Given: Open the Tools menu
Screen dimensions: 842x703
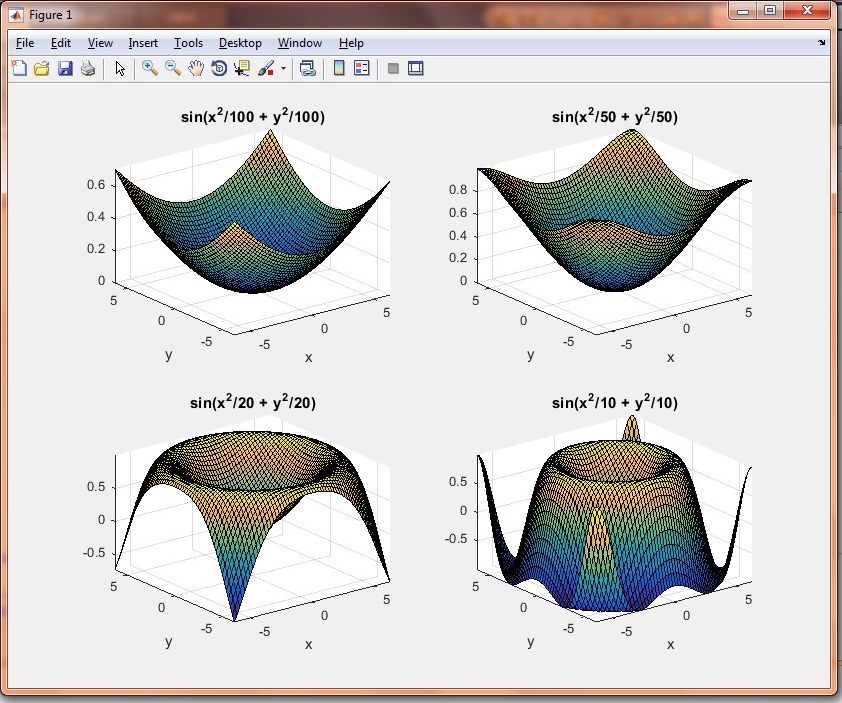Looking at the screenshot, I should point(188,43).
